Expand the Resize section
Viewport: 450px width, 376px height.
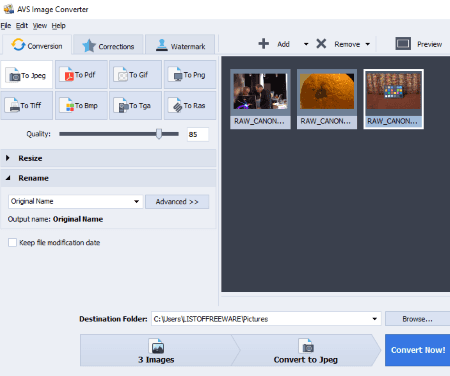click(108, 158)
